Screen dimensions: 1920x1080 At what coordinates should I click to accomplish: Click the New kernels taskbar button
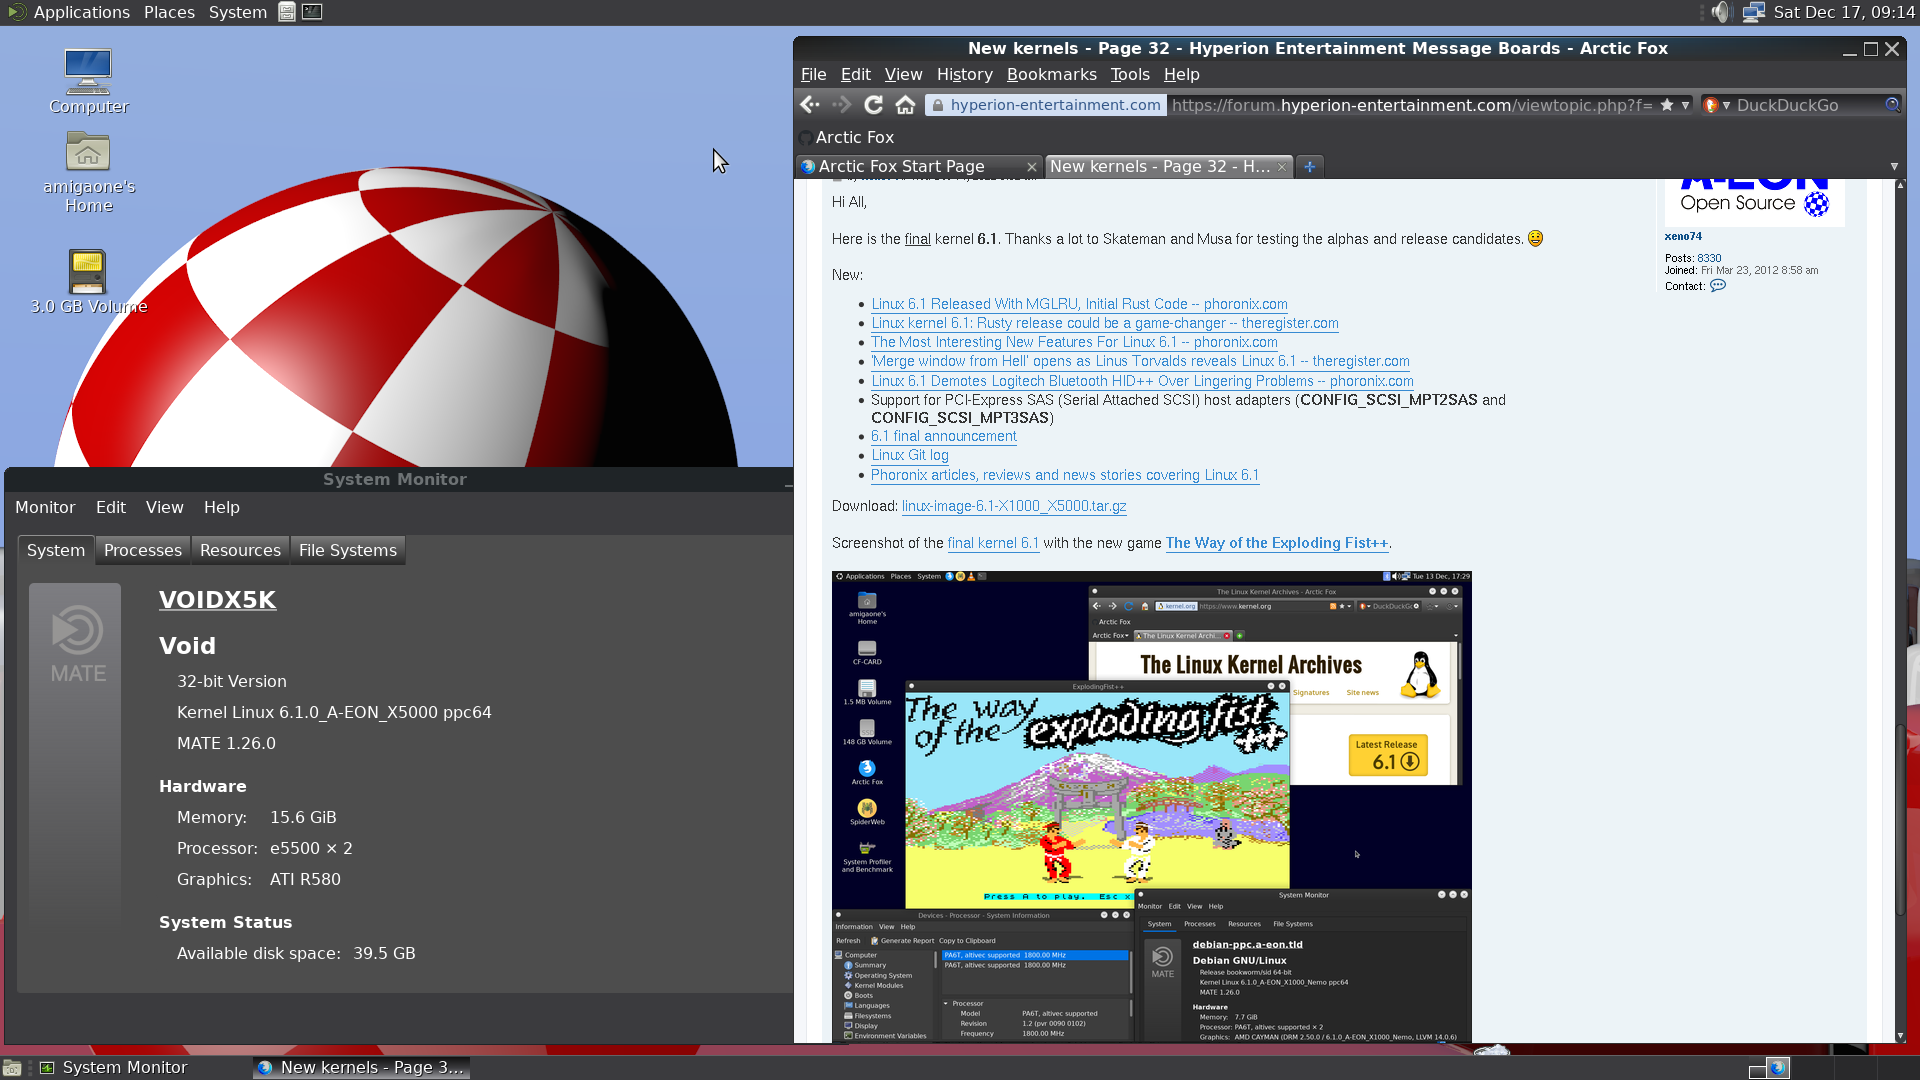tap(361, 1068)
